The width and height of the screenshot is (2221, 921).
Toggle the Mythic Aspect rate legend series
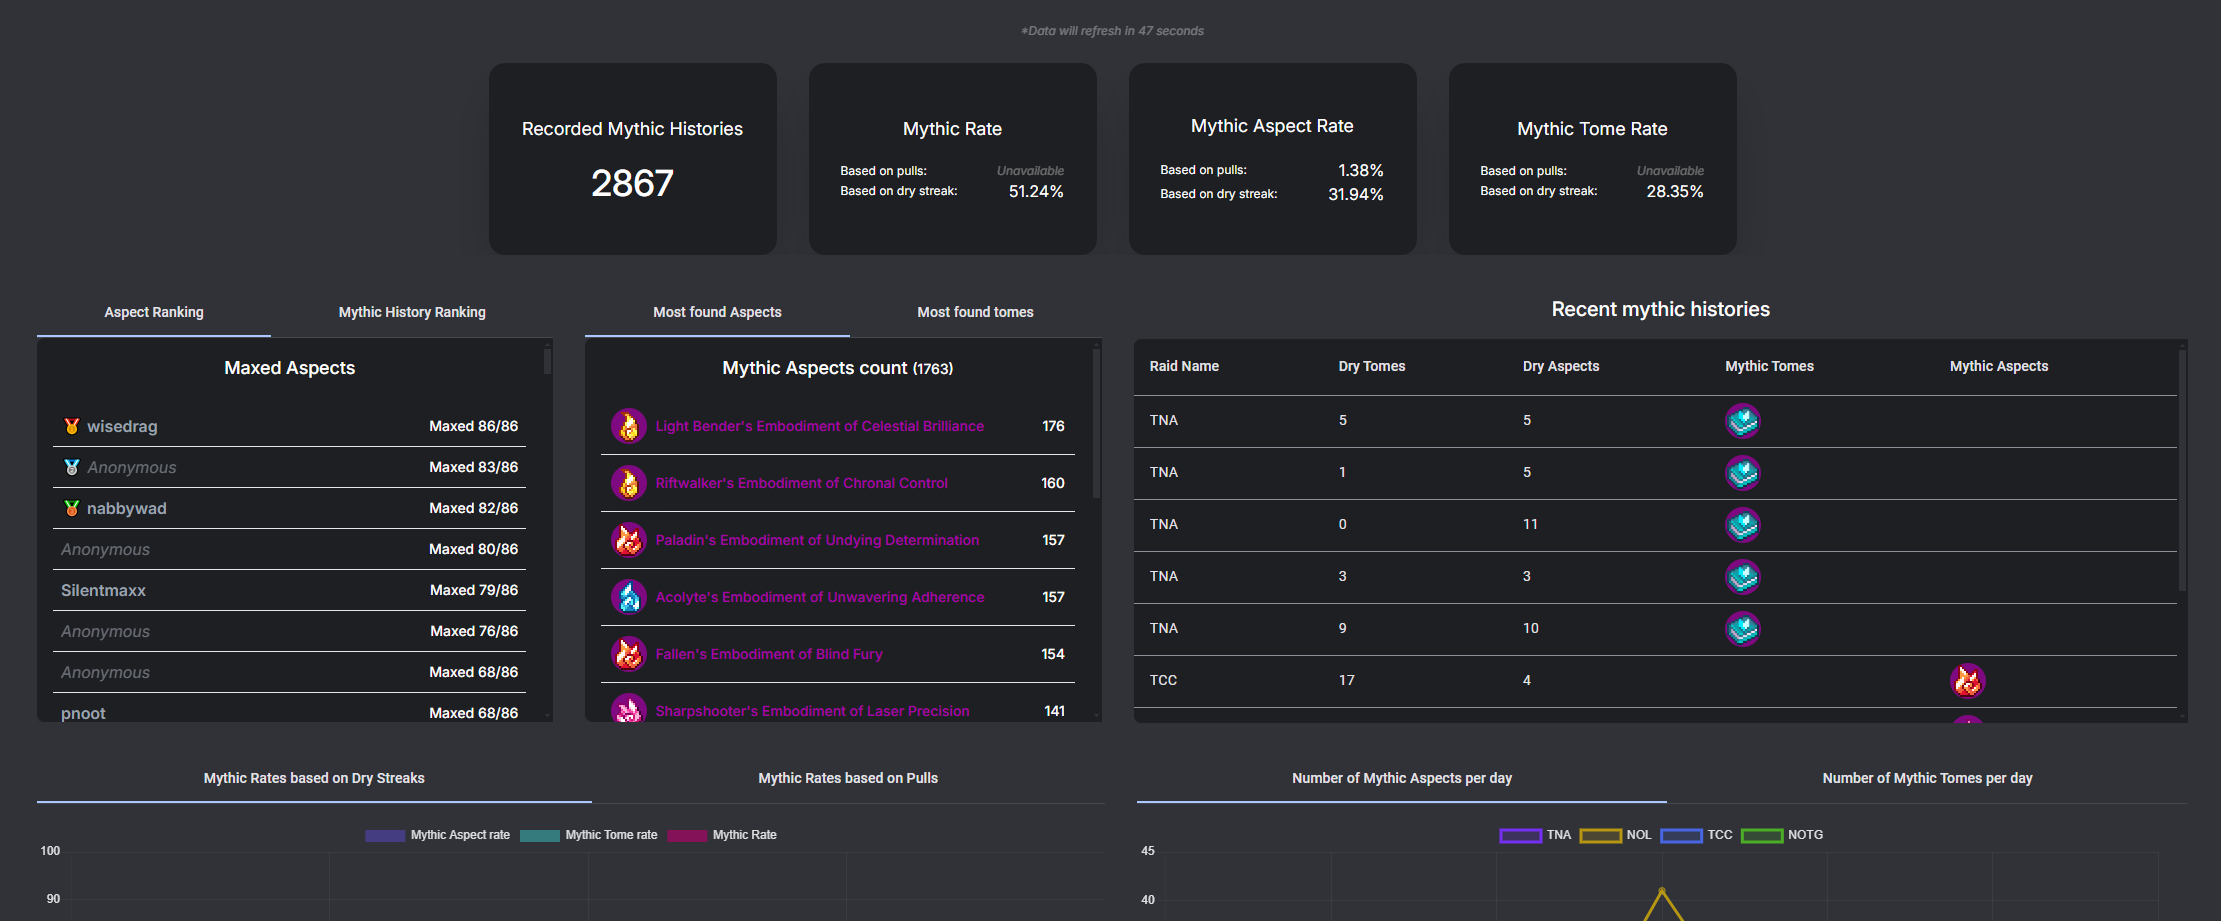(438, 835)
